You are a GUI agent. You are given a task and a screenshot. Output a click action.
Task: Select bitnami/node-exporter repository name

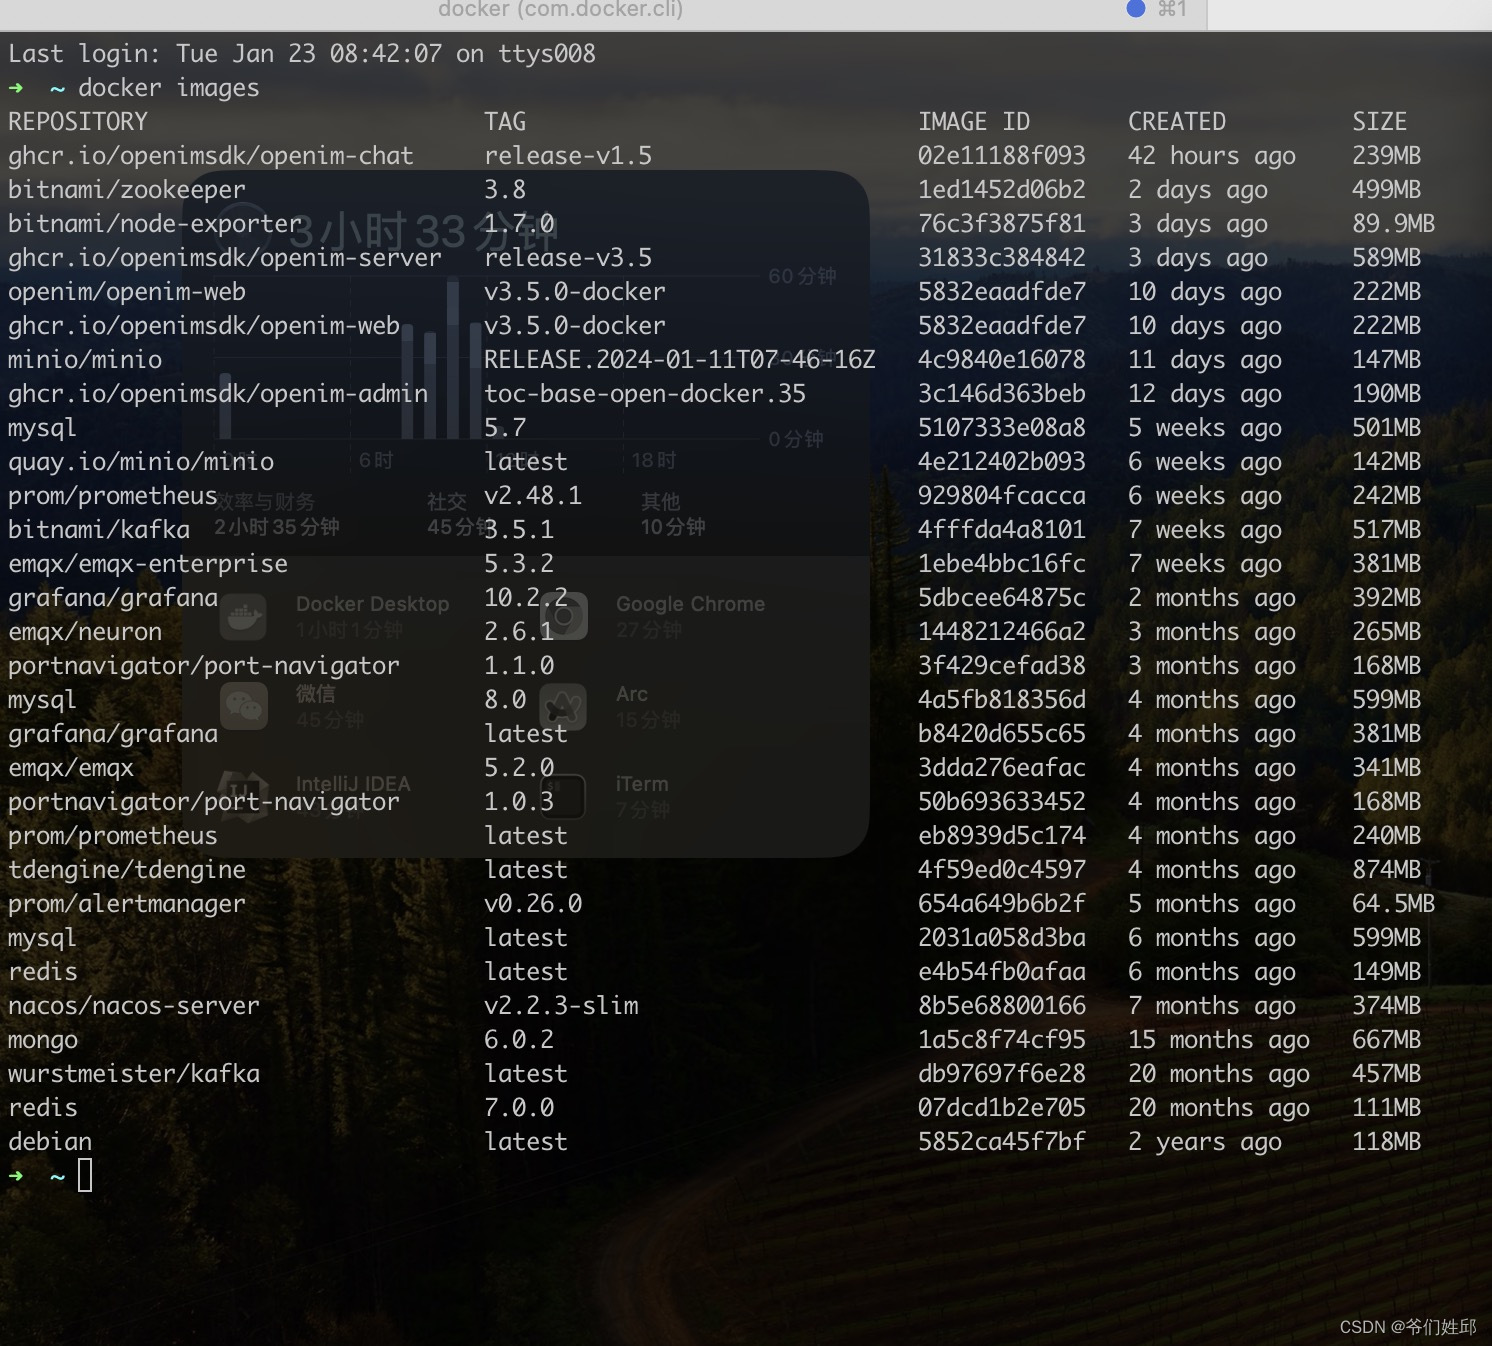click(x=155, y=224)
